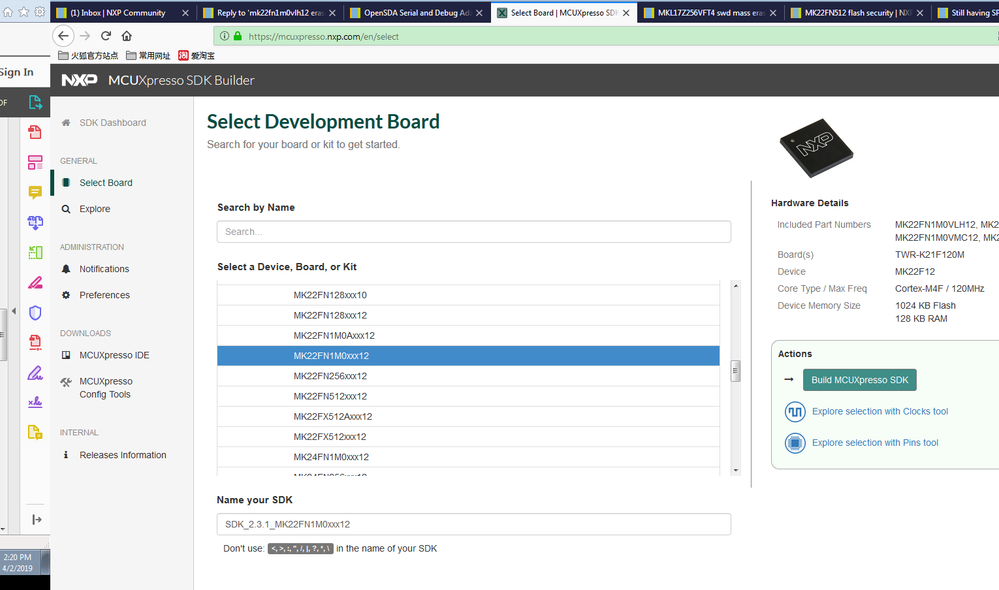Collapse Acrobat tools pane arrow icon
999x590 pixels.
36,520
